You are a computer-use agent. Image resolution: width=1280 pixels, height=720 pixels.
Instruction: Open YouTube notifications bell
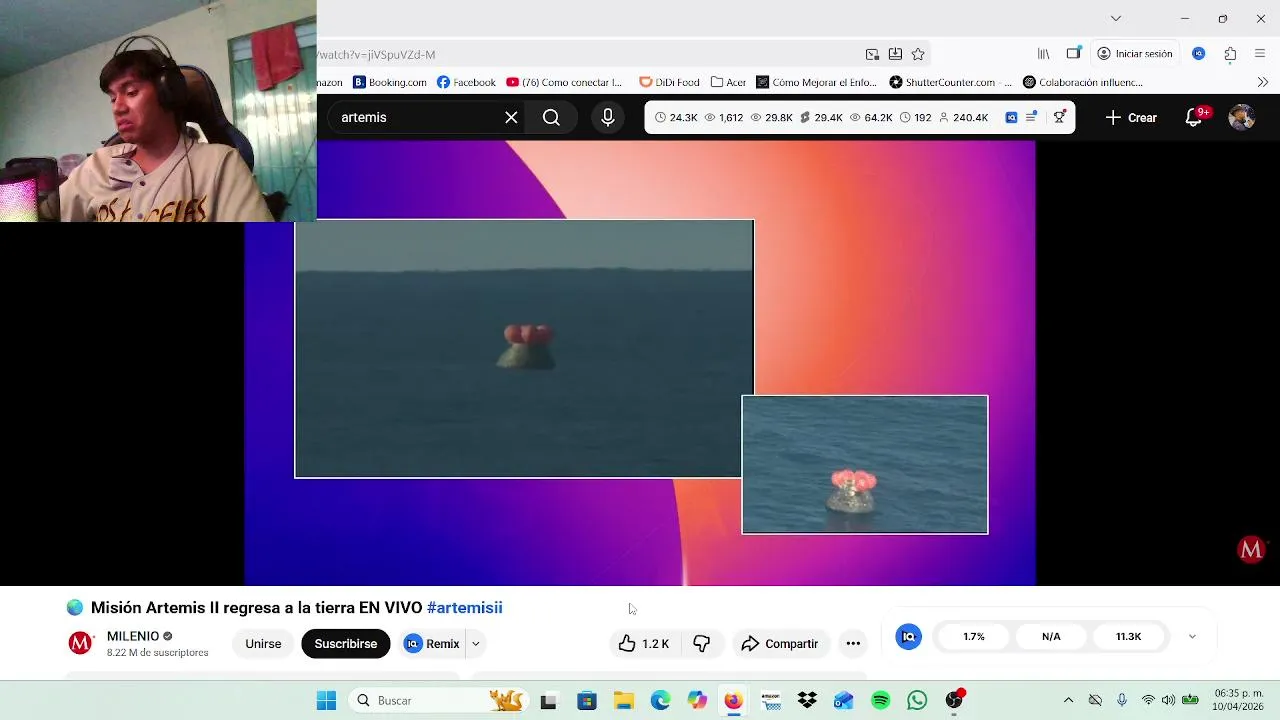1194,118
